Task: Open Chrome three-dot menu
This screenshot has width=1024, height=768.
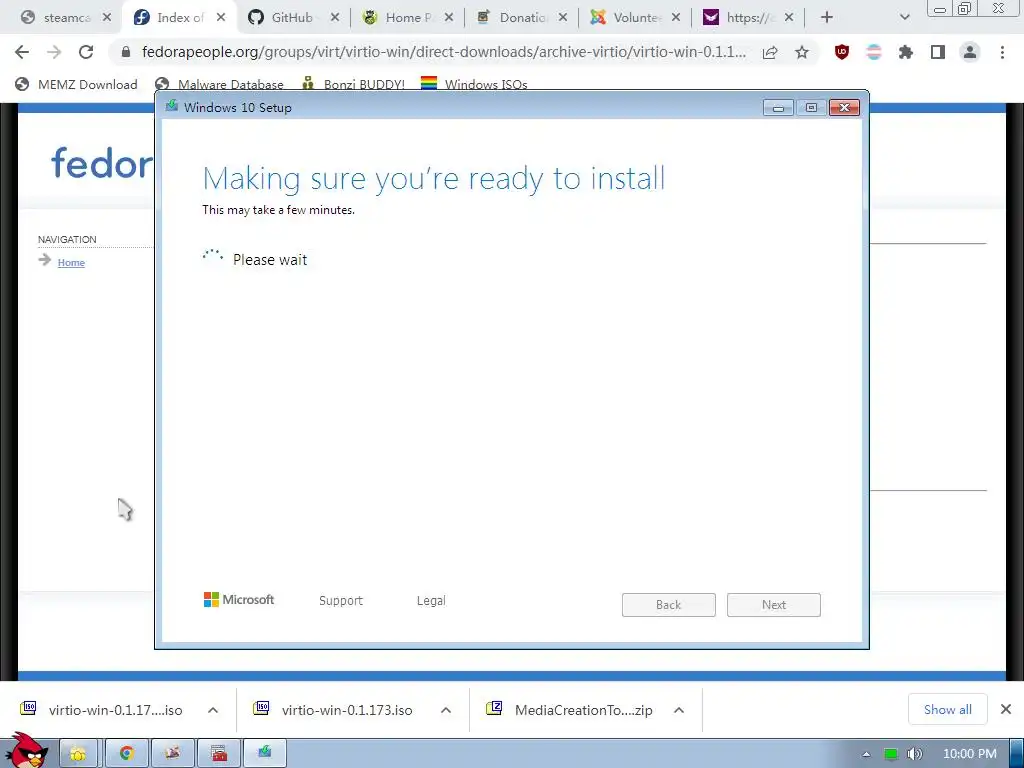Action: [x=1002, y=52]
